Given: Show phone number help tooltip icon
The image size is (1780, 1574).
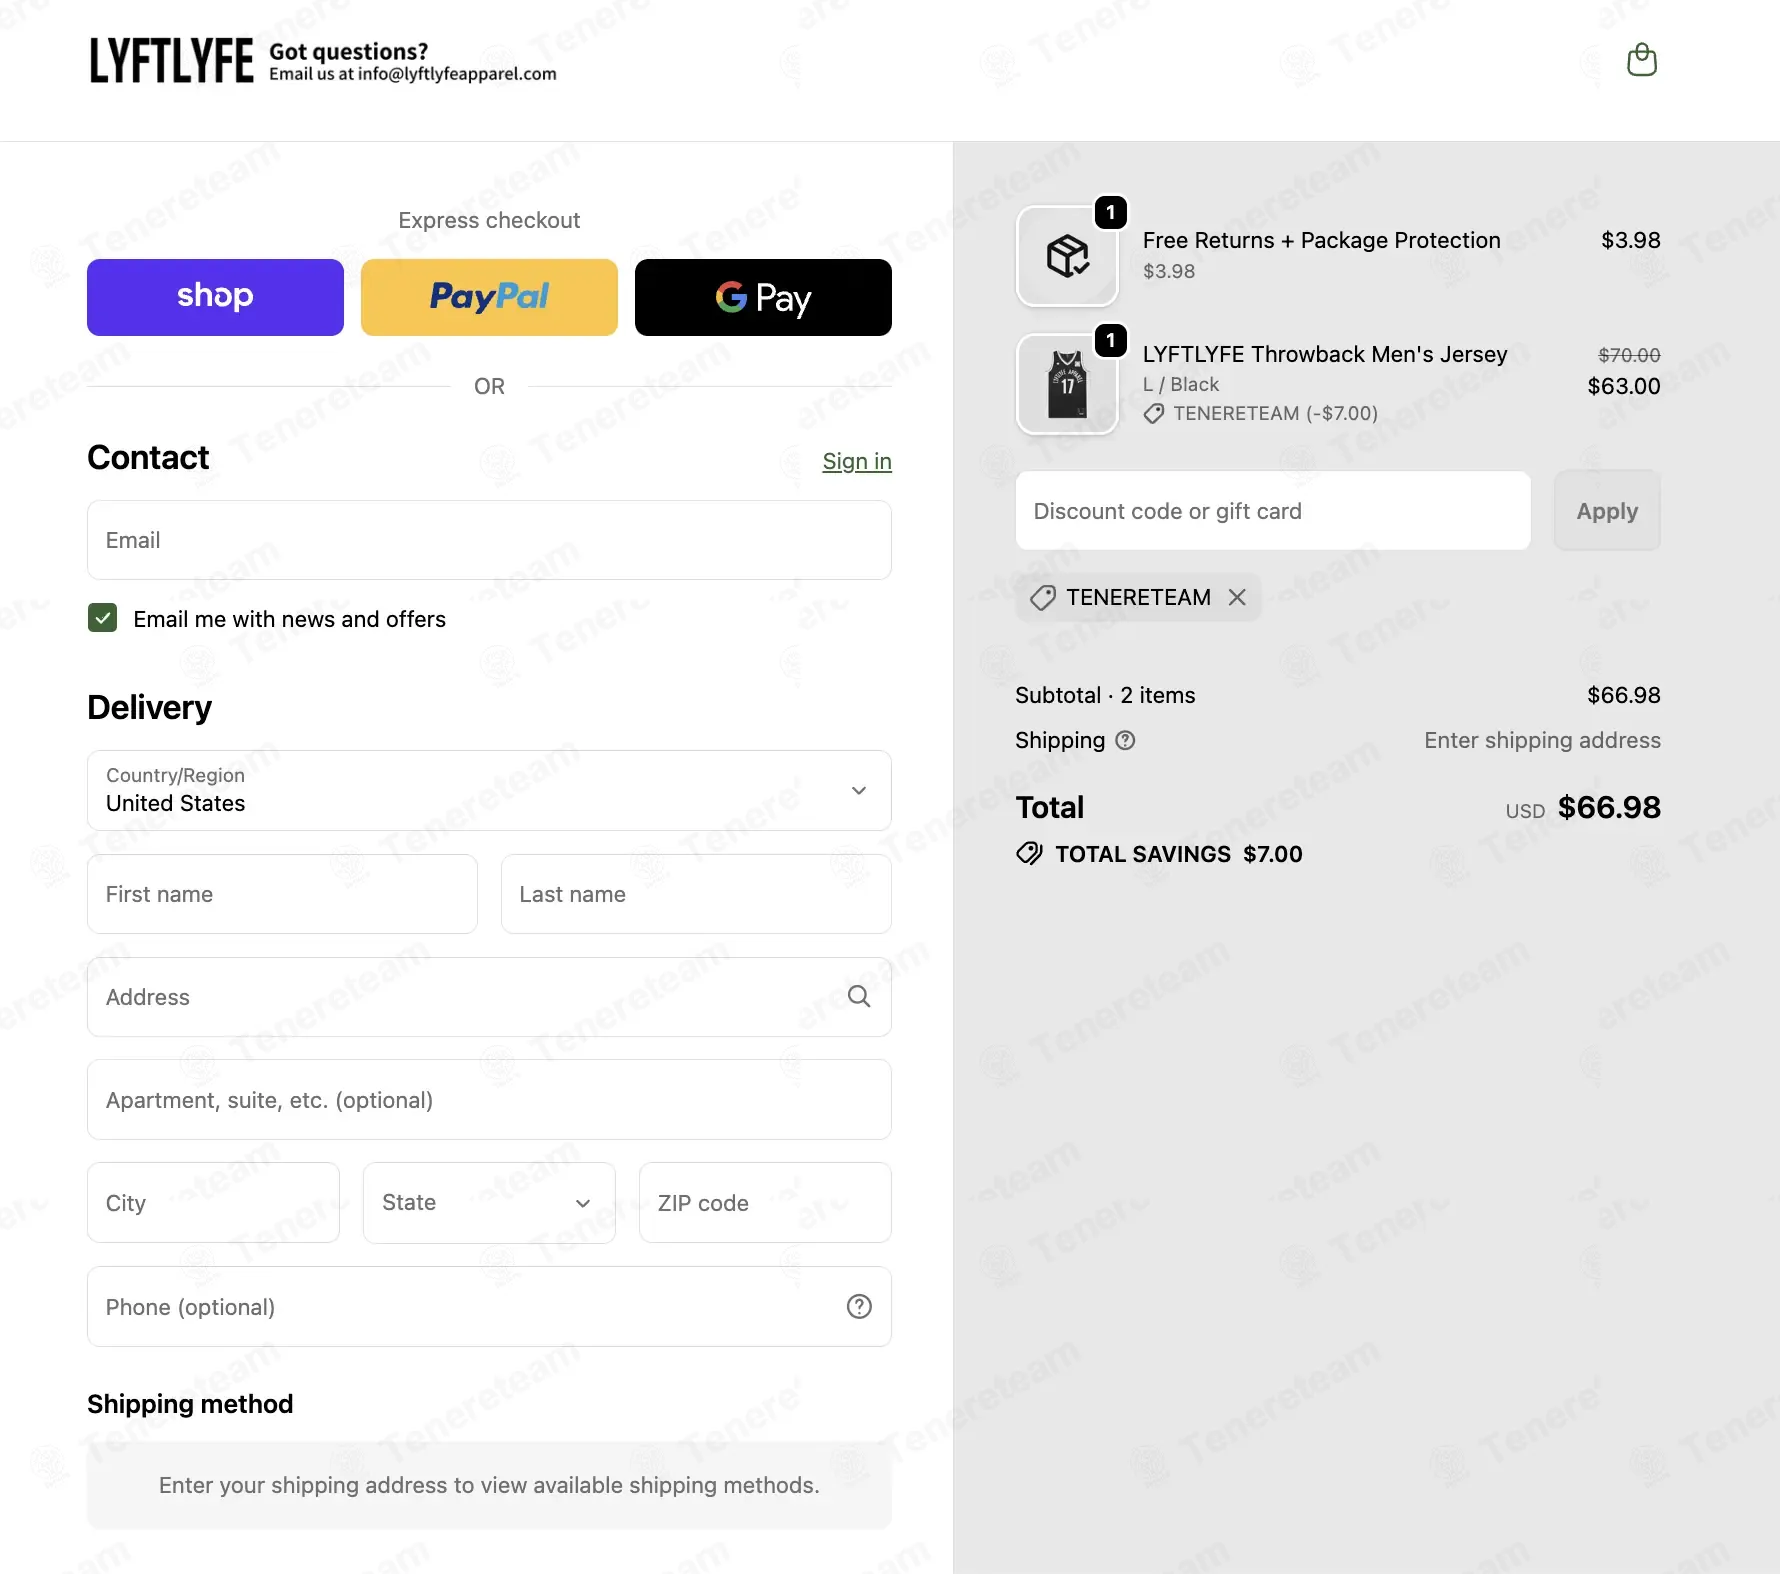Looking at the screenshot, I should pos(859,1306).
